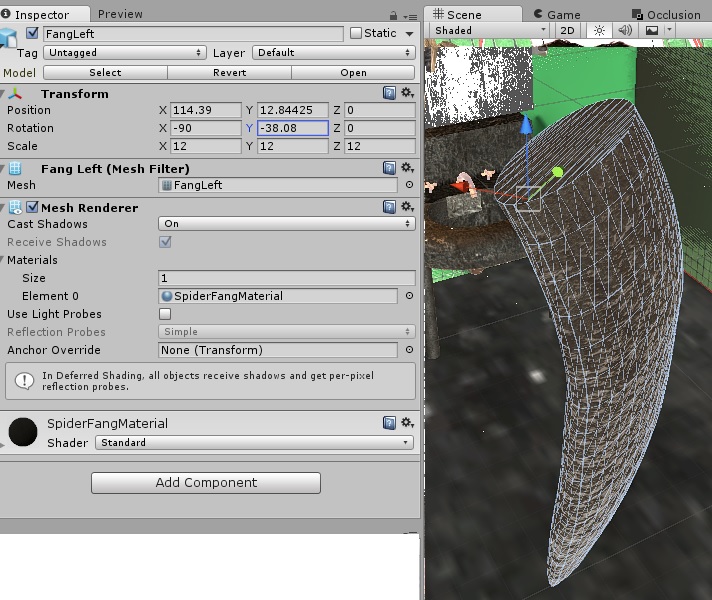Viewport: 712px width, 600px height.
Task: Open Transform component help book icon
Action: [x=389, y=93]
